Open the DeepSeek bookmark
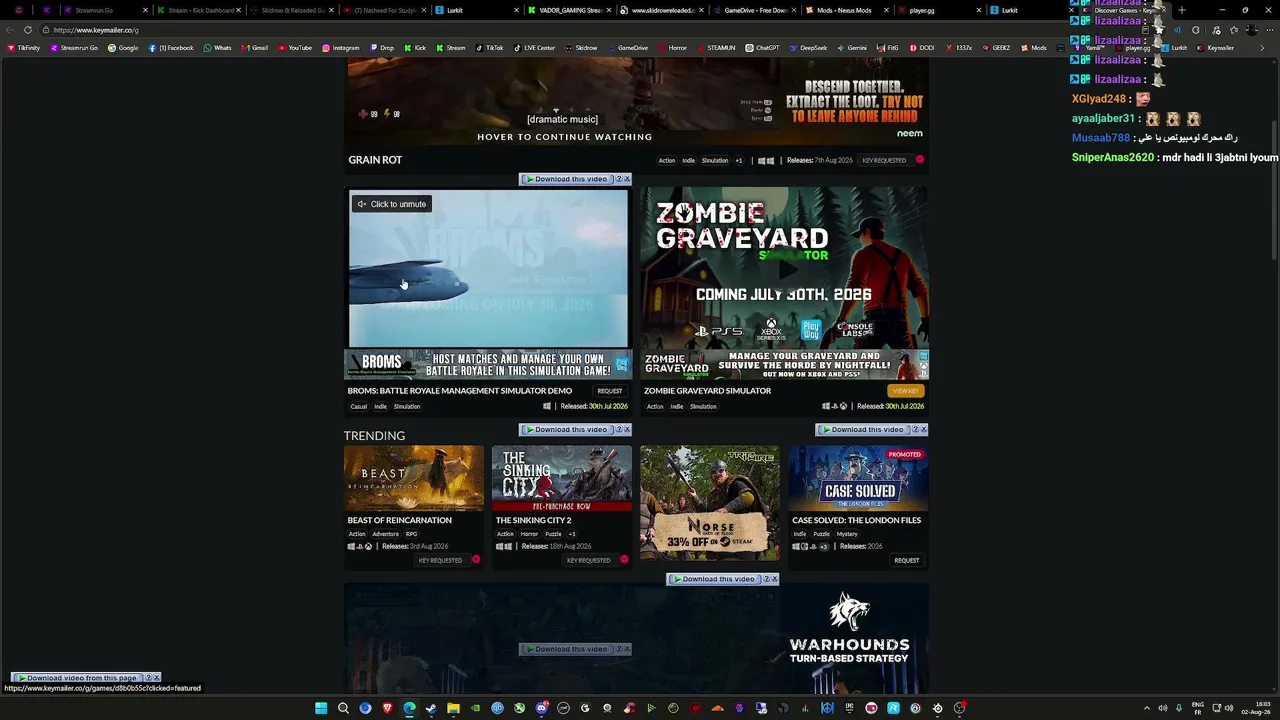This screenshot has width=1280, height=720. [x=807, y=48]
